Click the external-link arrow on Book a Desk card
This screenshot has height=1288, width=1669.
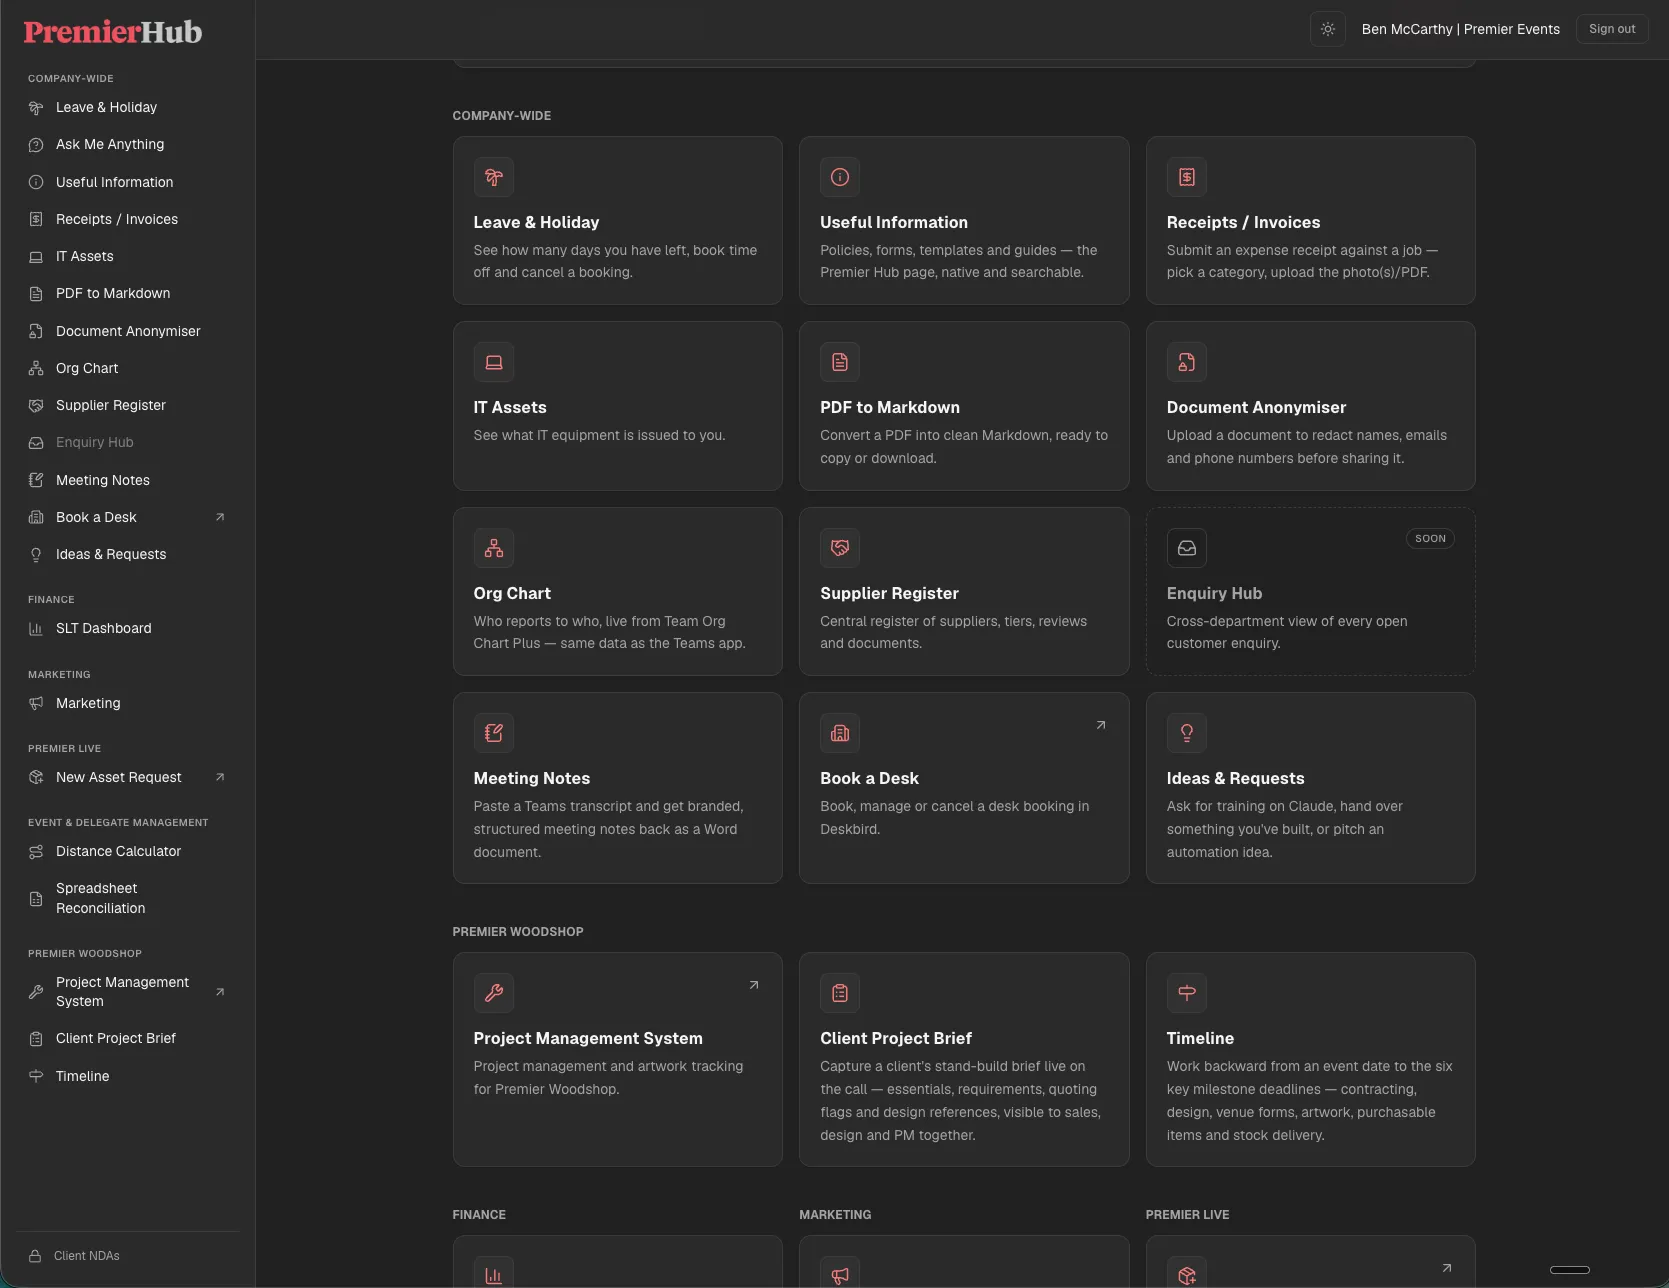(1101, 725)
